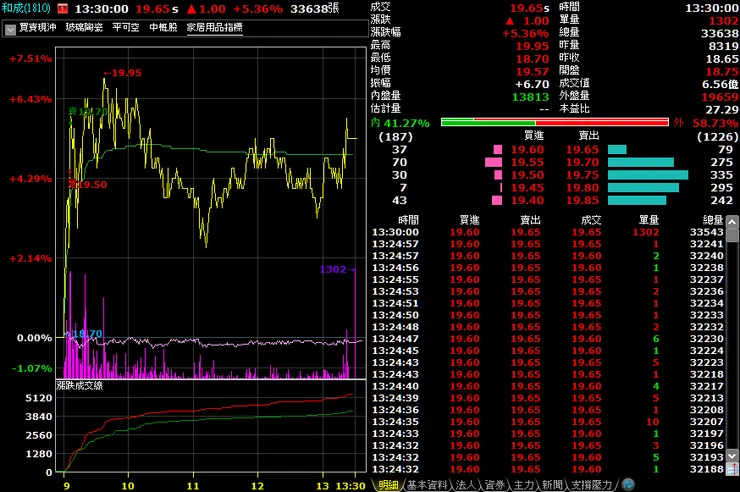Select the 13:24:35 tick row
The height and width of the screenshot is (492, 740).
point(547,422)
